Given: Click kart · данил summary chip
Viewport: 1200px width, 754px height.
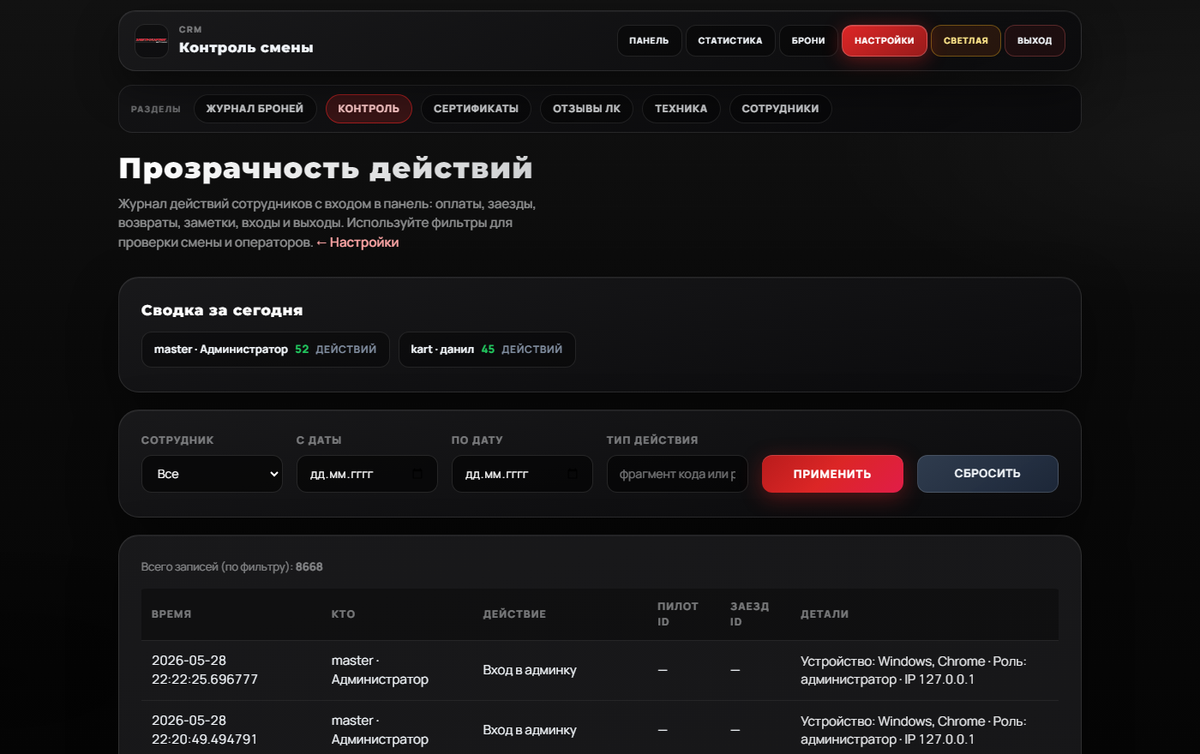Looking at the screenshot, I should point(487,350).
